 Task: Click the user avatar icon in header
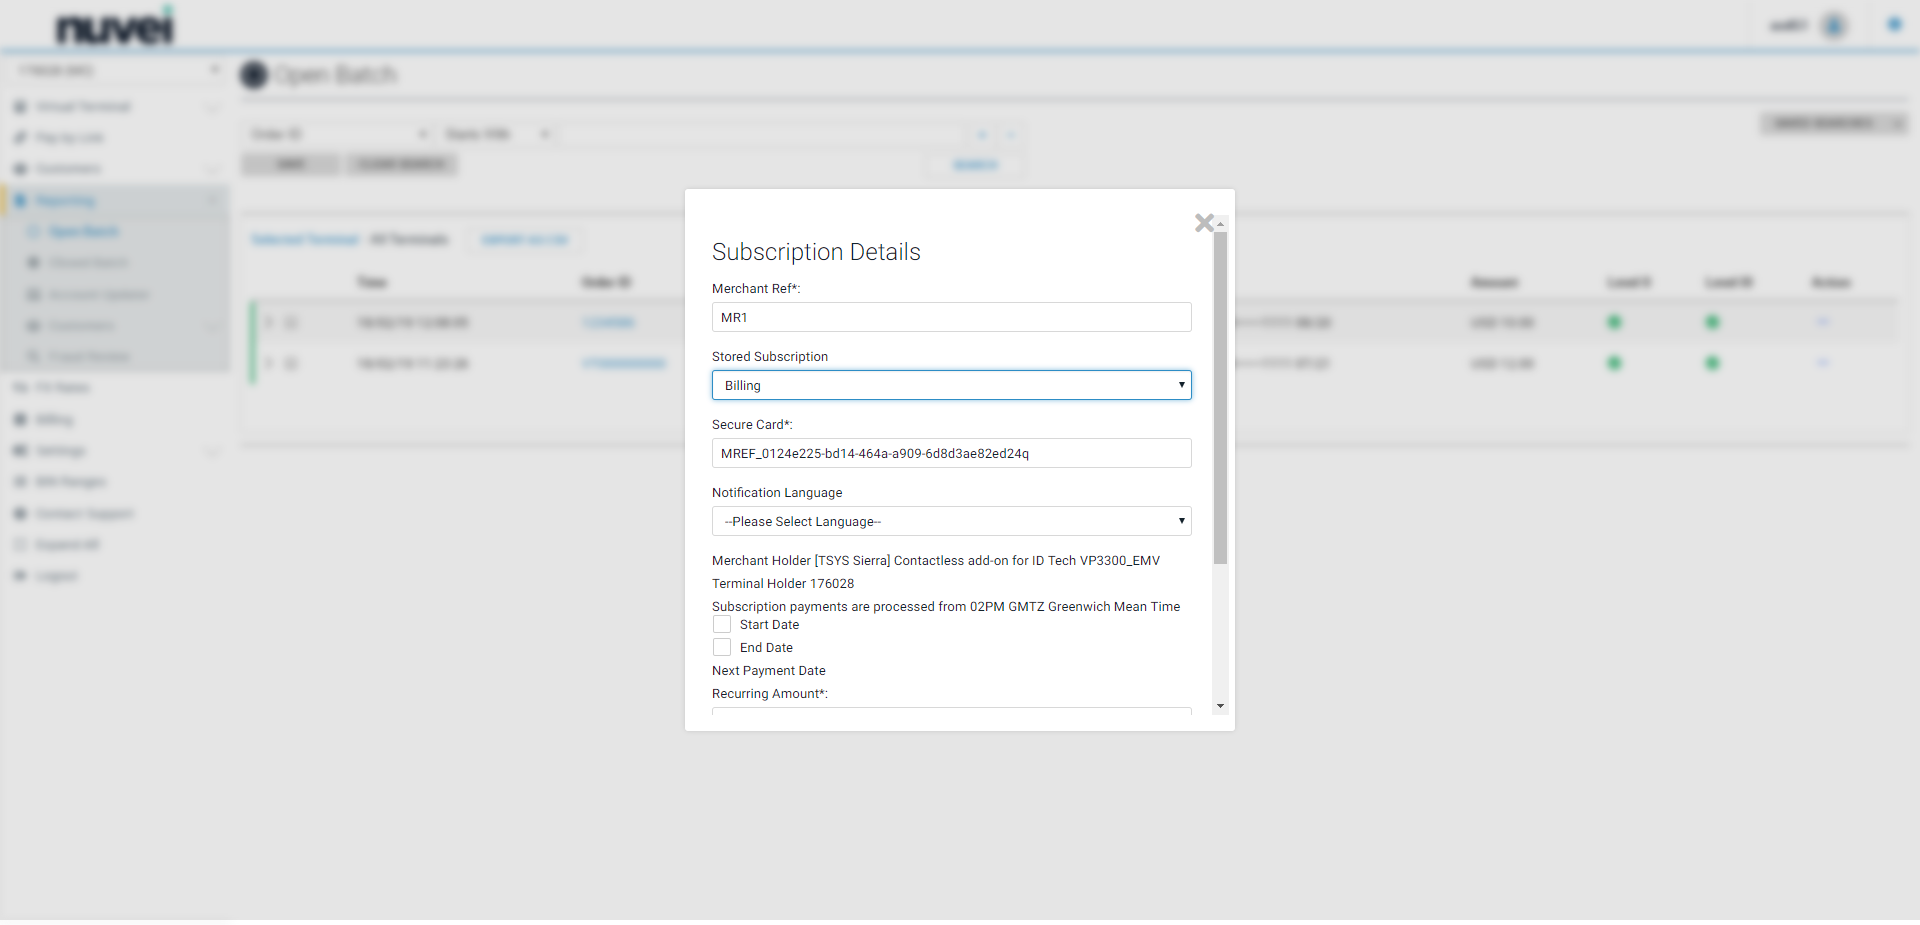1834,26
